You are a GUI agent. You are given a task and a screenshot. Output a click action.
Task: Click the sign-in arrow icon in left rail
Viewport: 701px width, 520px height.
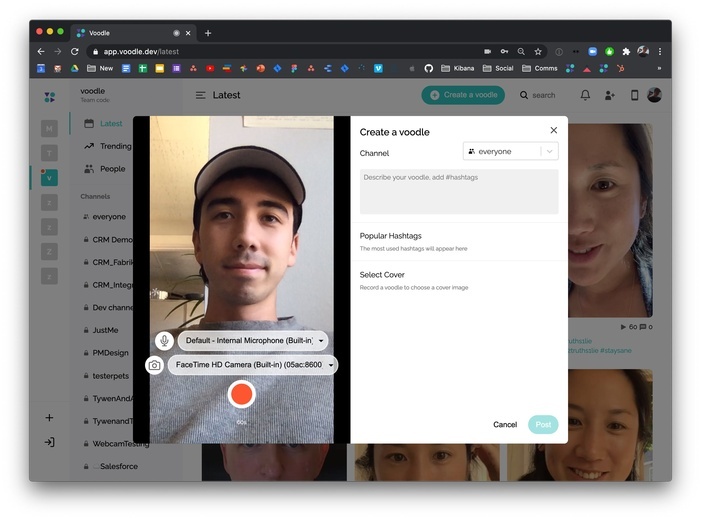click(49, 442)
